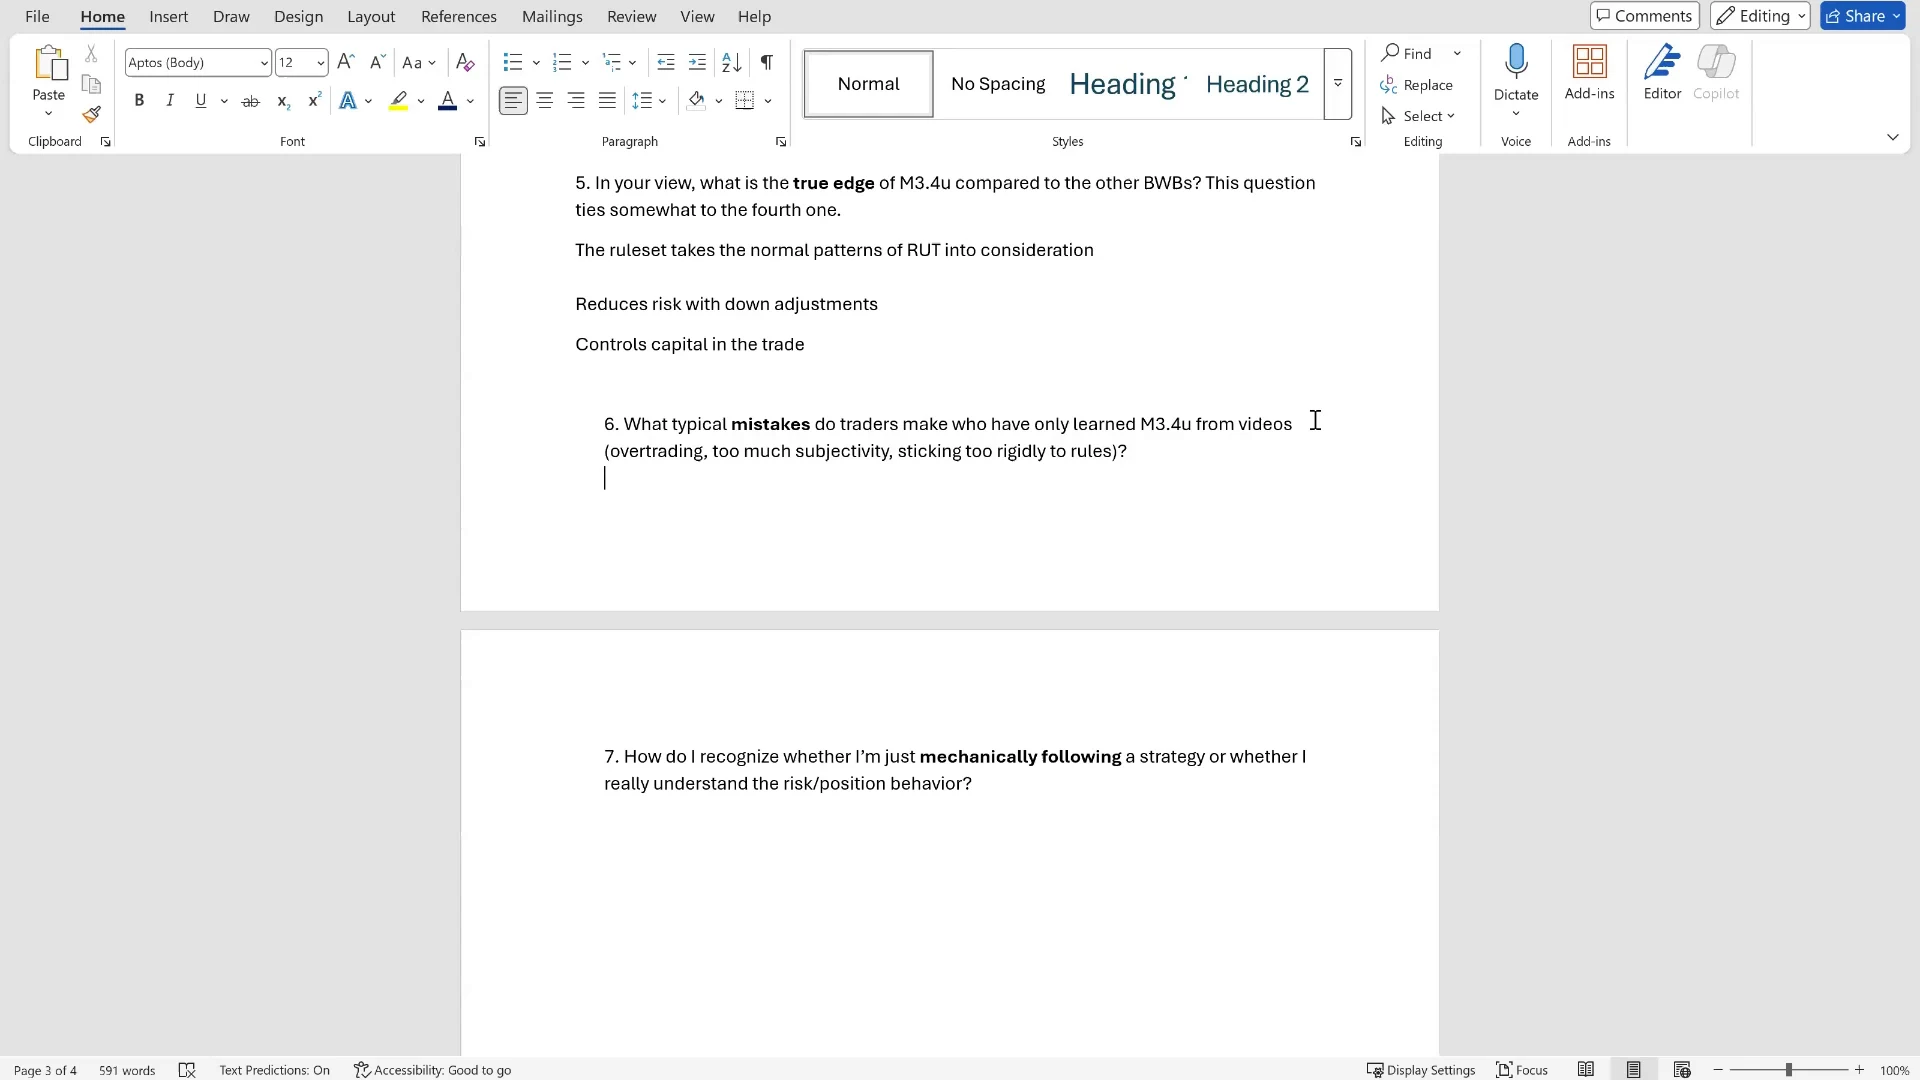Decrease paragraph indent

coord(666,62)
